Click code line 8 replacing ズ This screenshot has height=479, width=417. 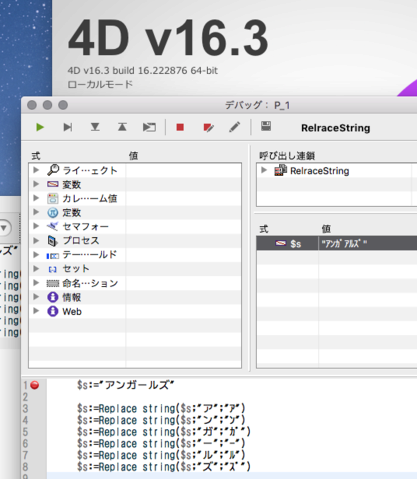click(x=164, y=467)
